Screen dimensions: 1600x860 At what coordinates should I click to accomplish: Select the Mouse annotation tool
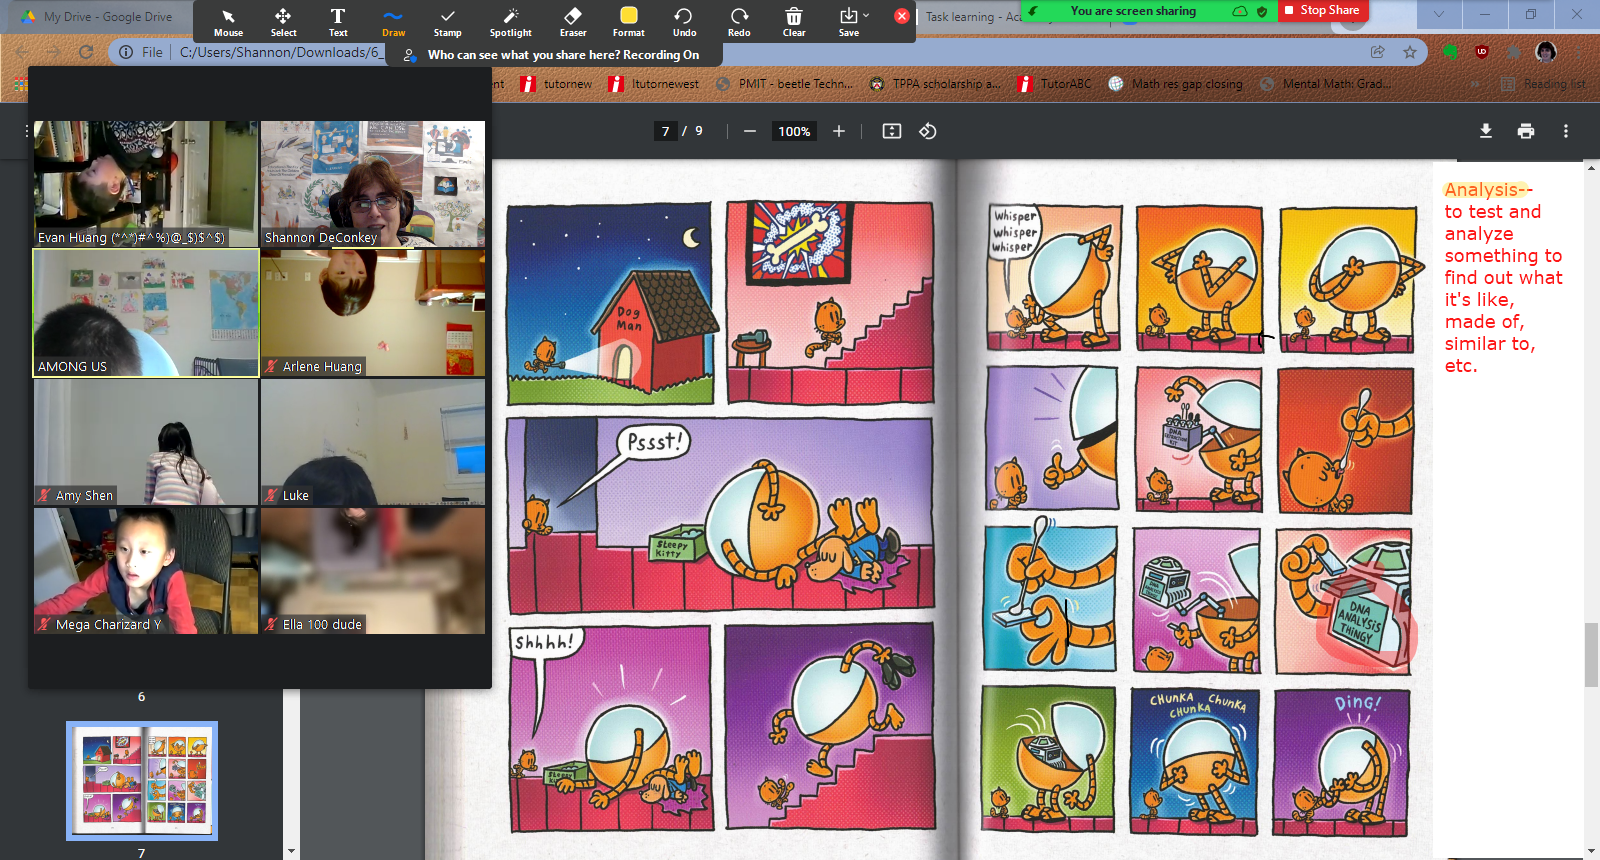pyautogui.click(x=228, y=22)
